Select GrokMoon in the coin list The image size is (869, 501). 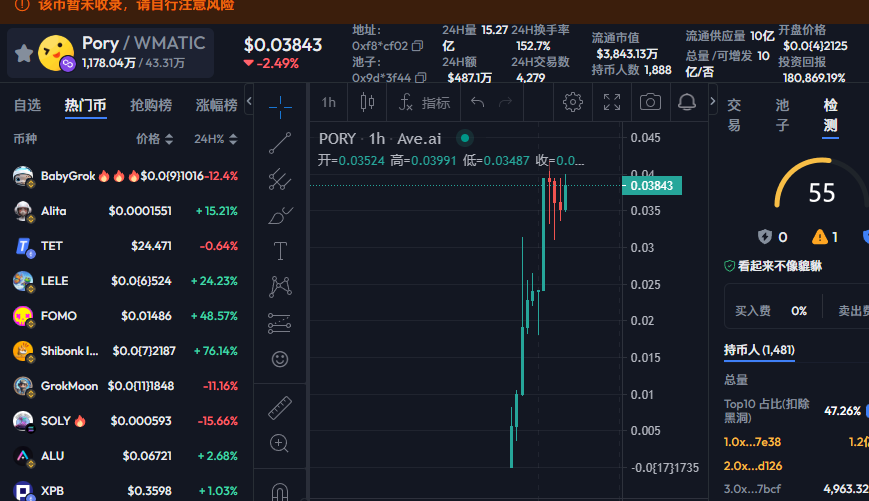(x=126, y=386)
